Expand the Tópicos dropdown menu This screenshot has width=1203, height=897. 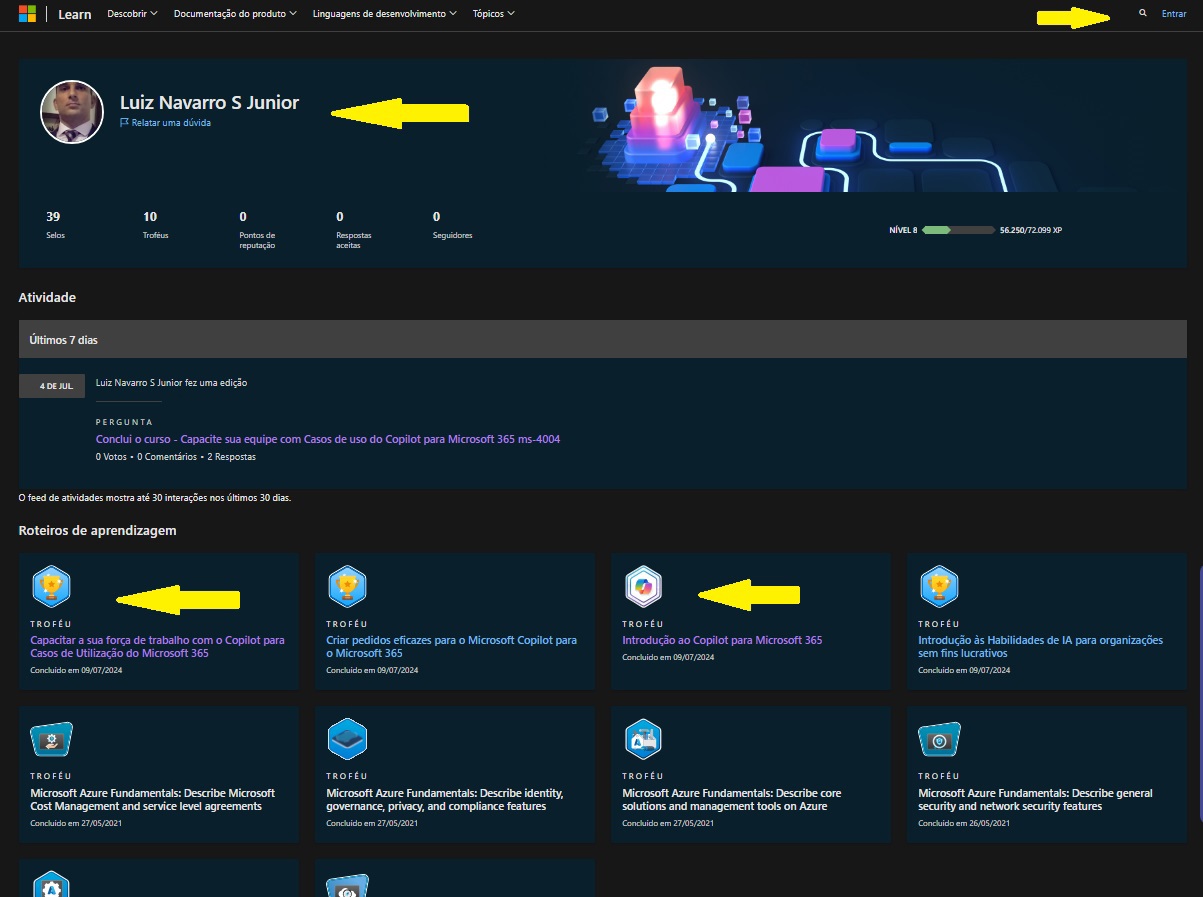pyautogui.click(x=495, y=14)
